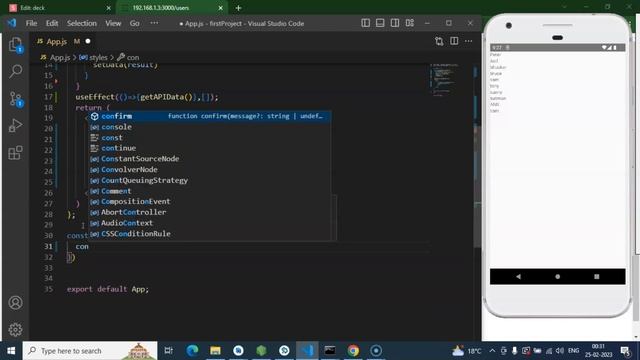Choose the console suggestion

coord(210,127)
